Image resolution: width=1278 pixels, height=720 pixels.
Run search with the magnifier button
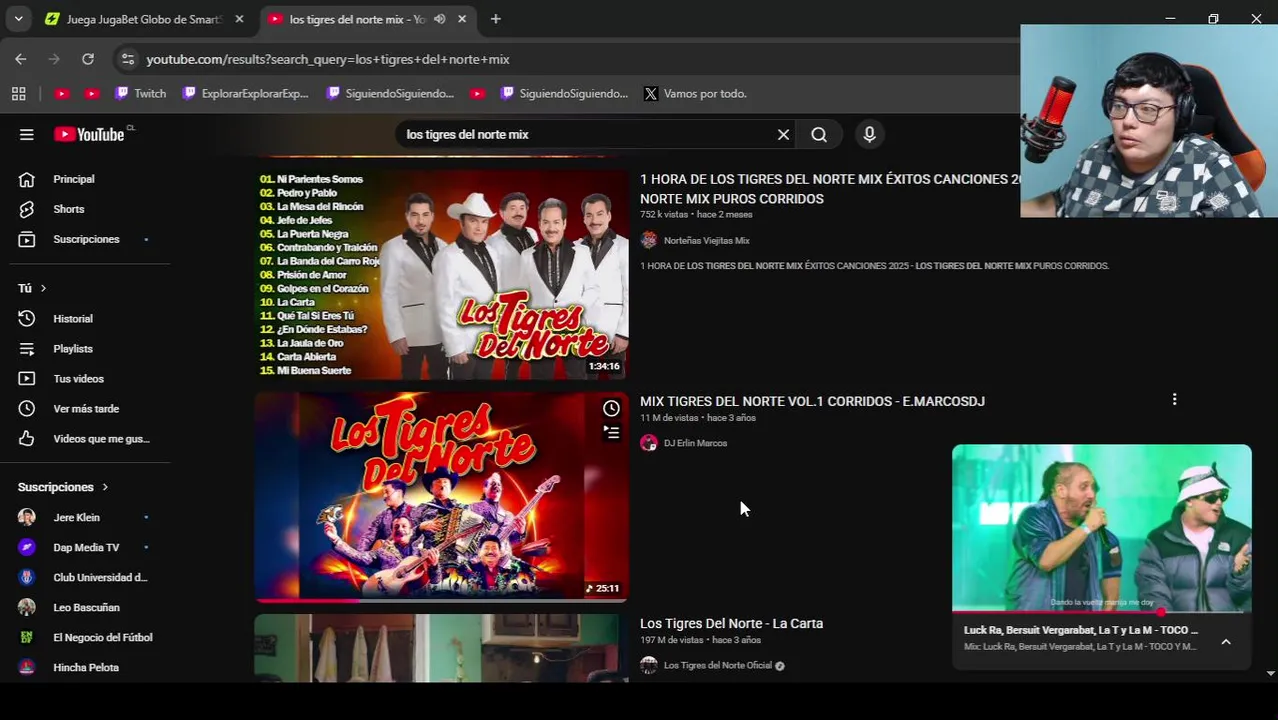[819, 134]
